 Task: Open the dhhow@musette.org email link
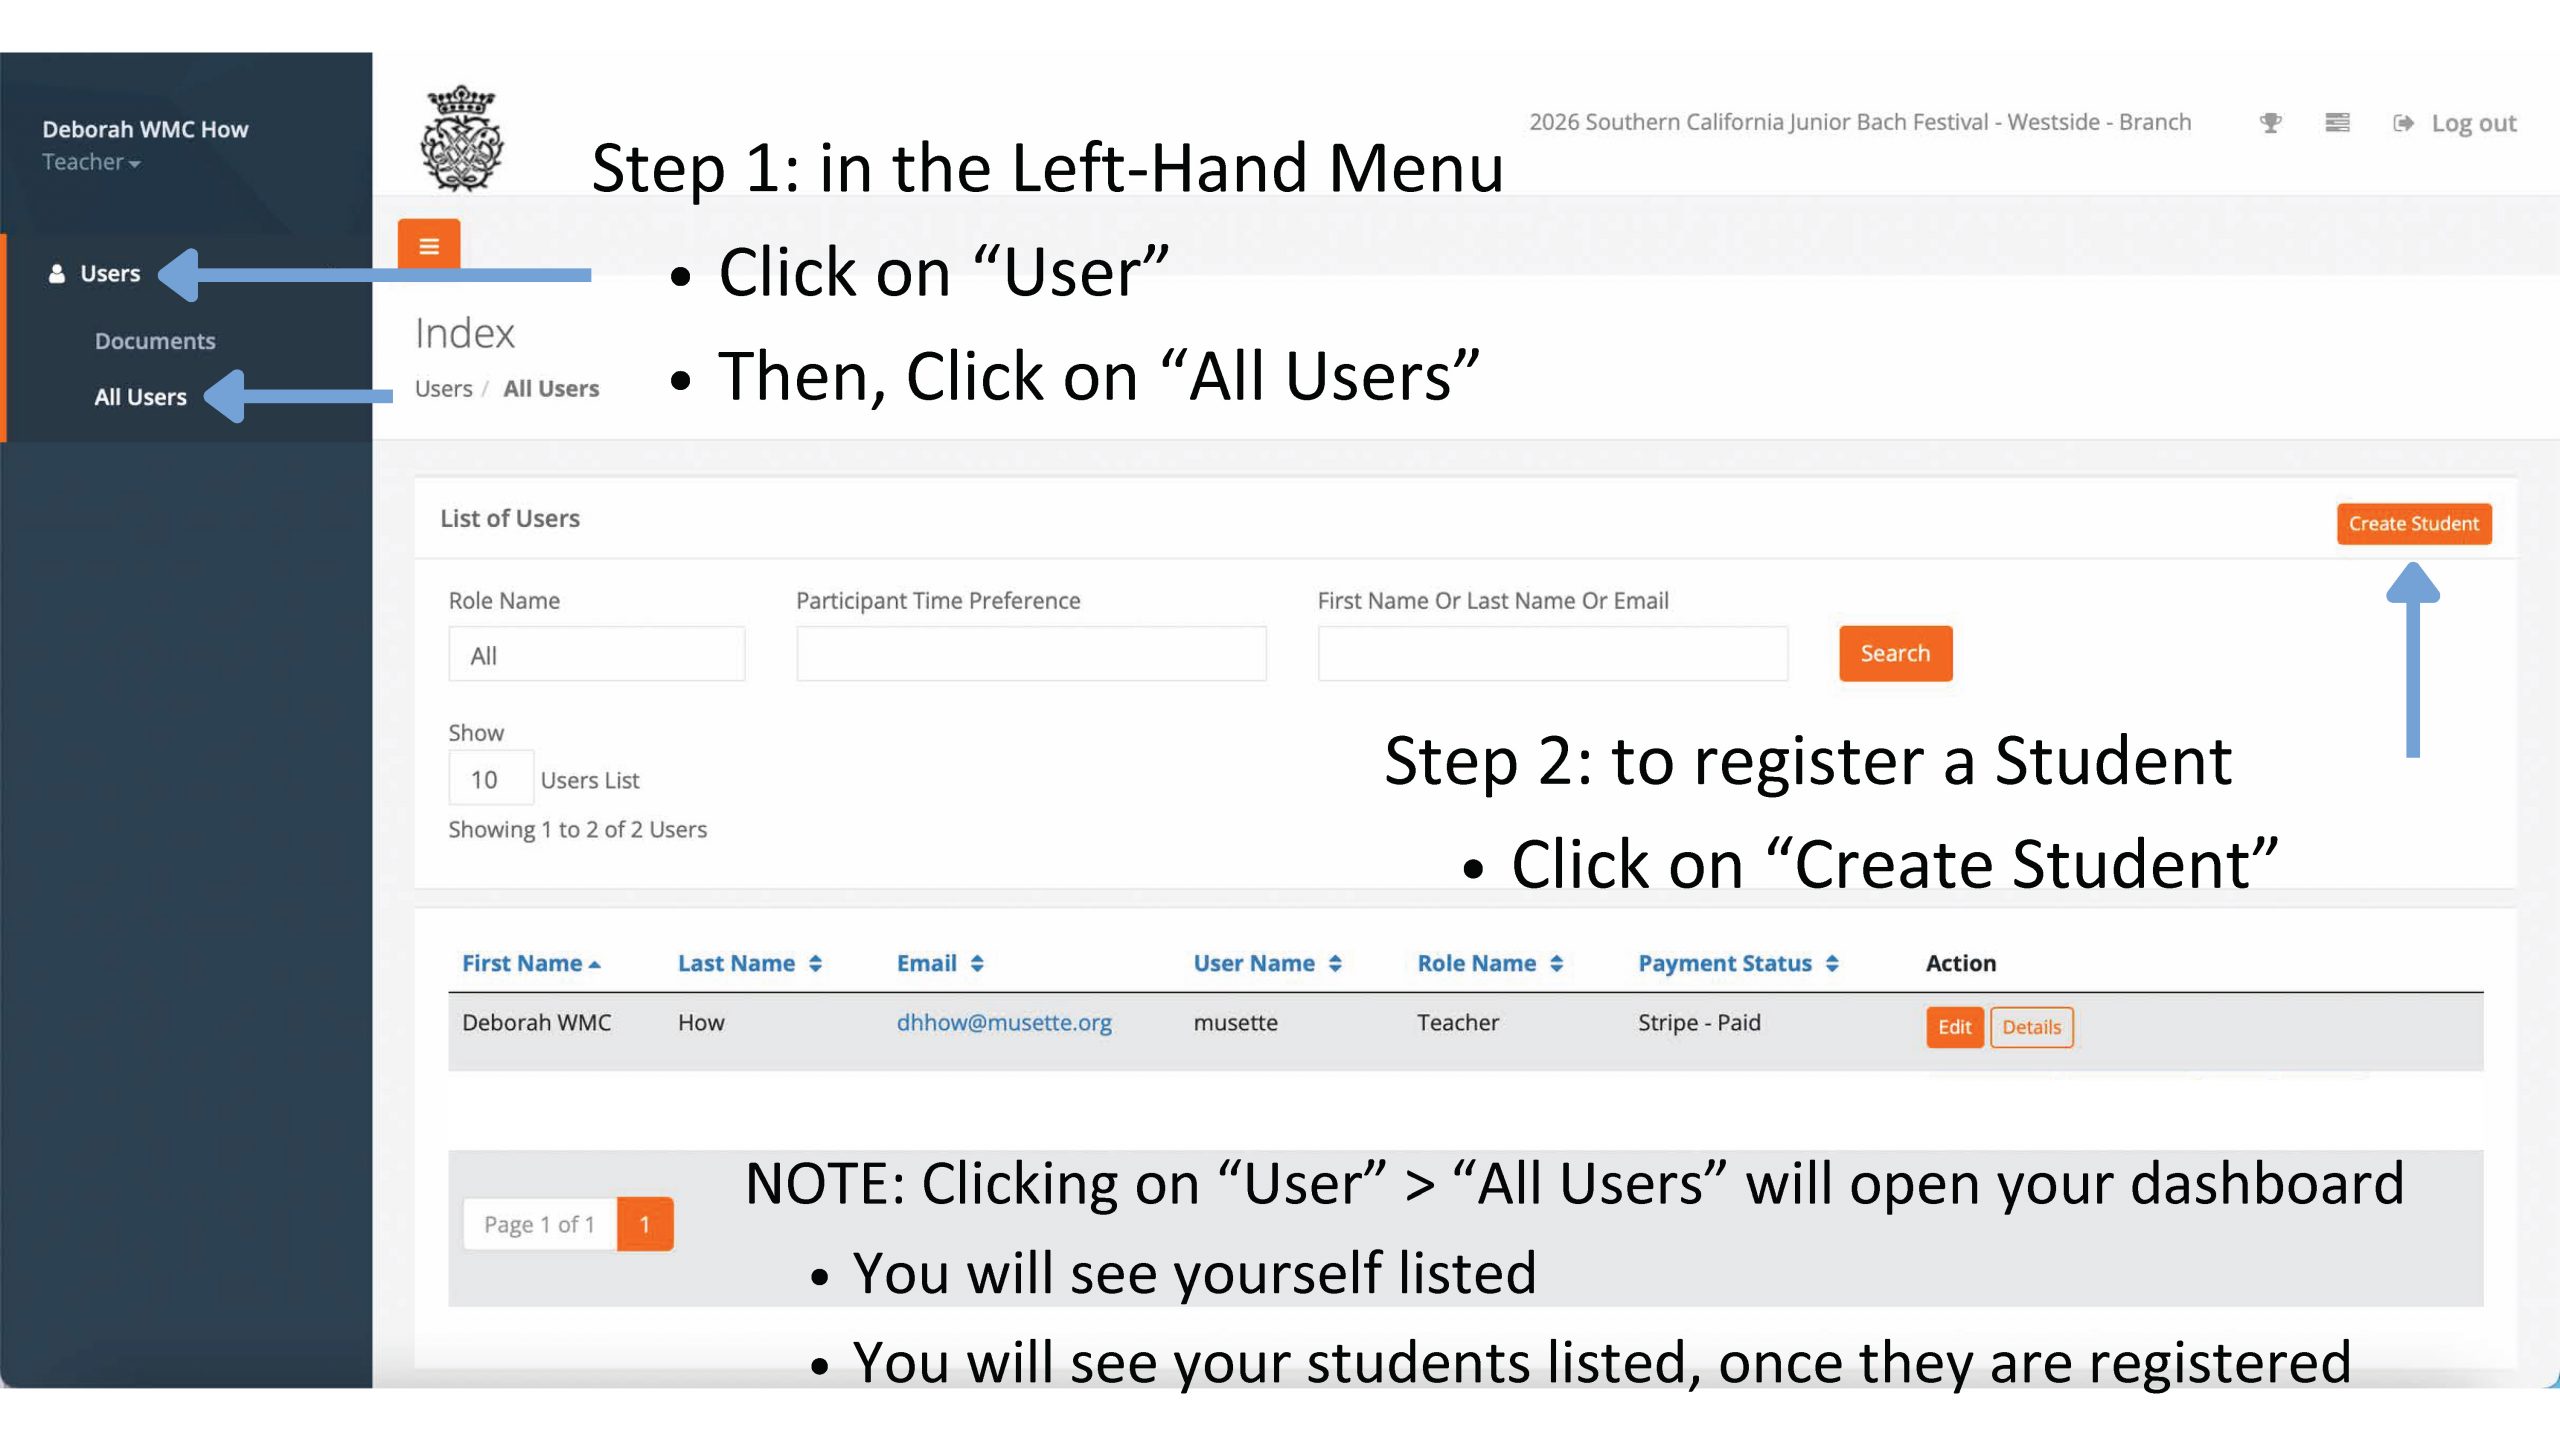click(1003, 1022)
